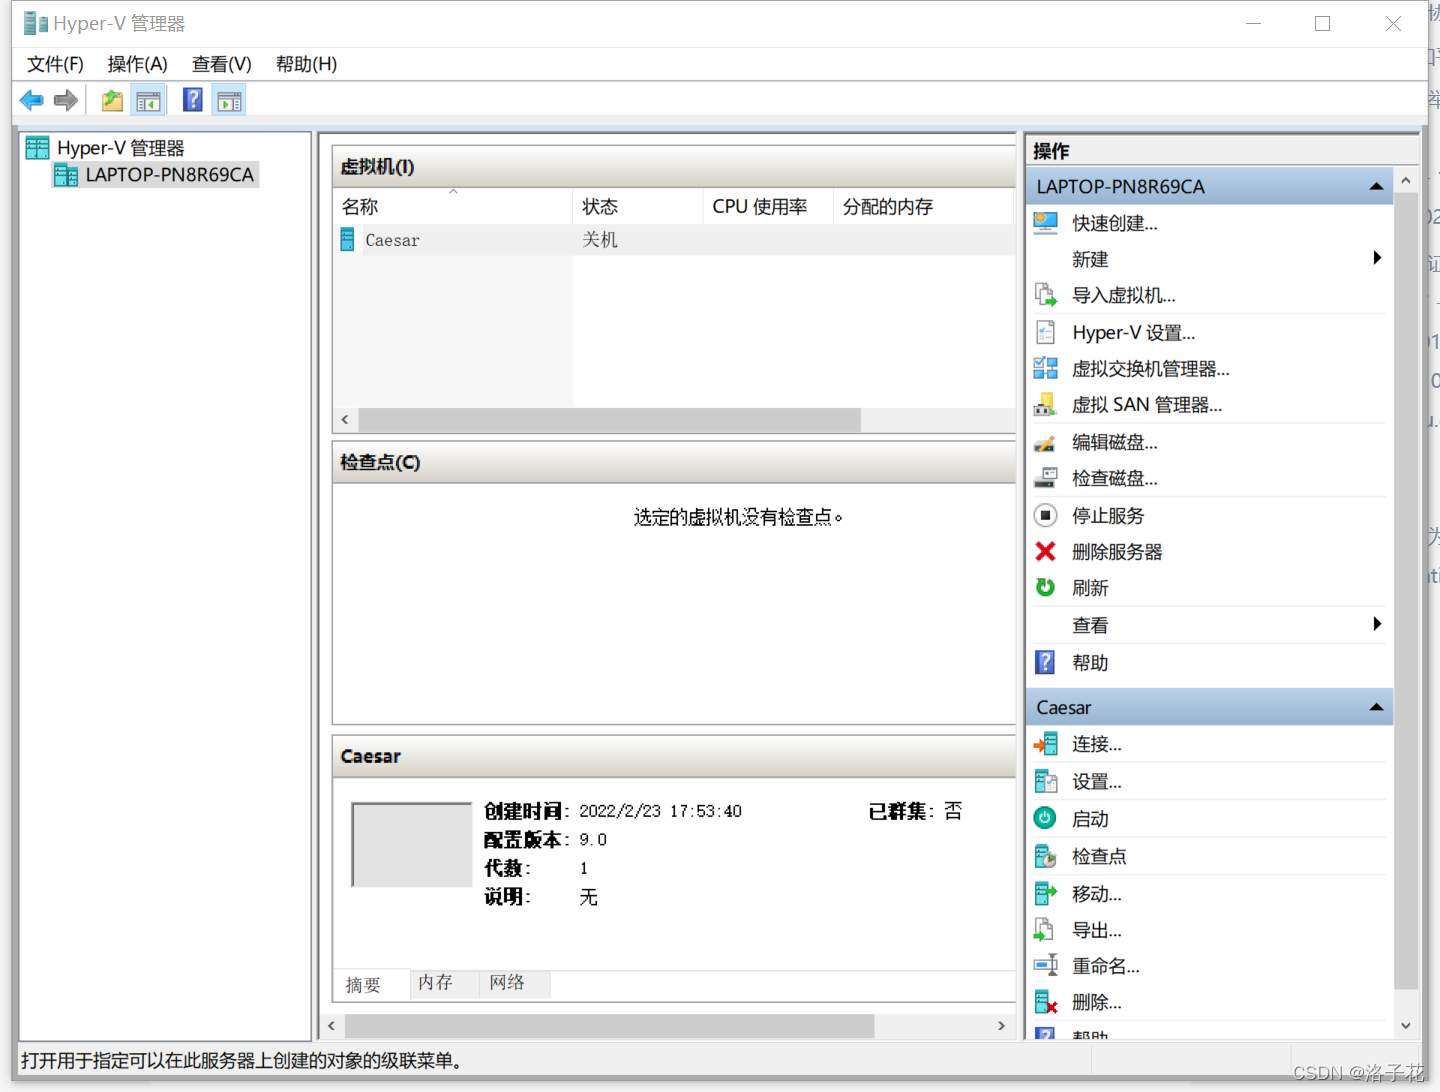Viewport: 1440px width, 1092px height.
Task: Click the 虚拟交换机管理器 icon
Action: pyautogui.click(x=1045, y=368)
